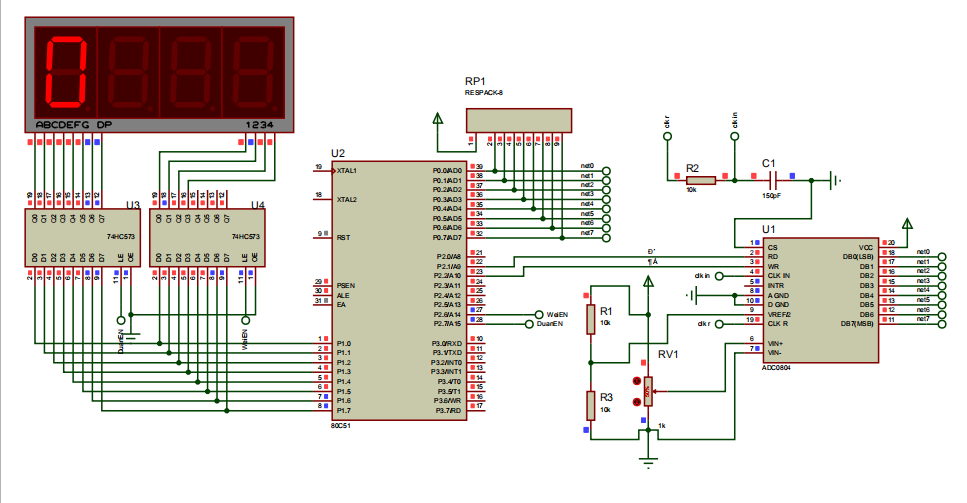Click capacitor C1 symbol

[771, 180]
